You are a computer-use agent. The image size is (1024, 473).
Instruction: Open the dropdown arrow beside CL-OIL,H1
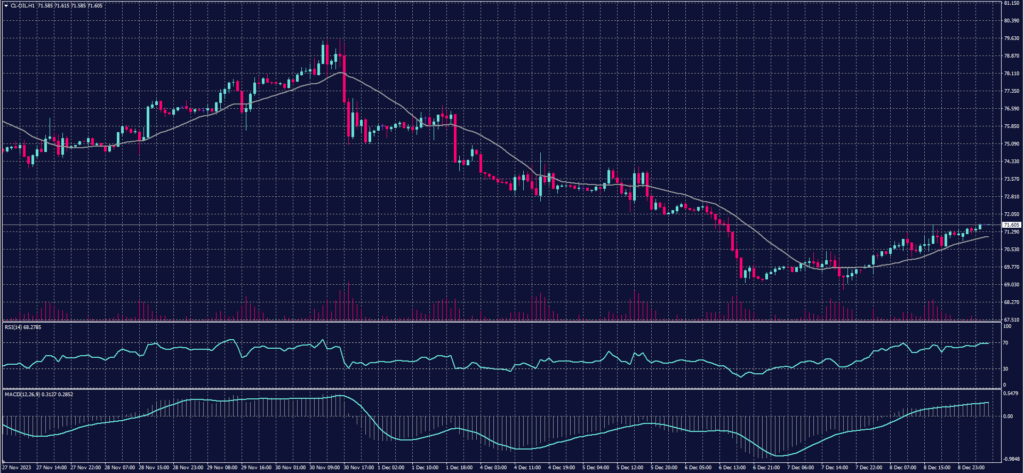4,6
